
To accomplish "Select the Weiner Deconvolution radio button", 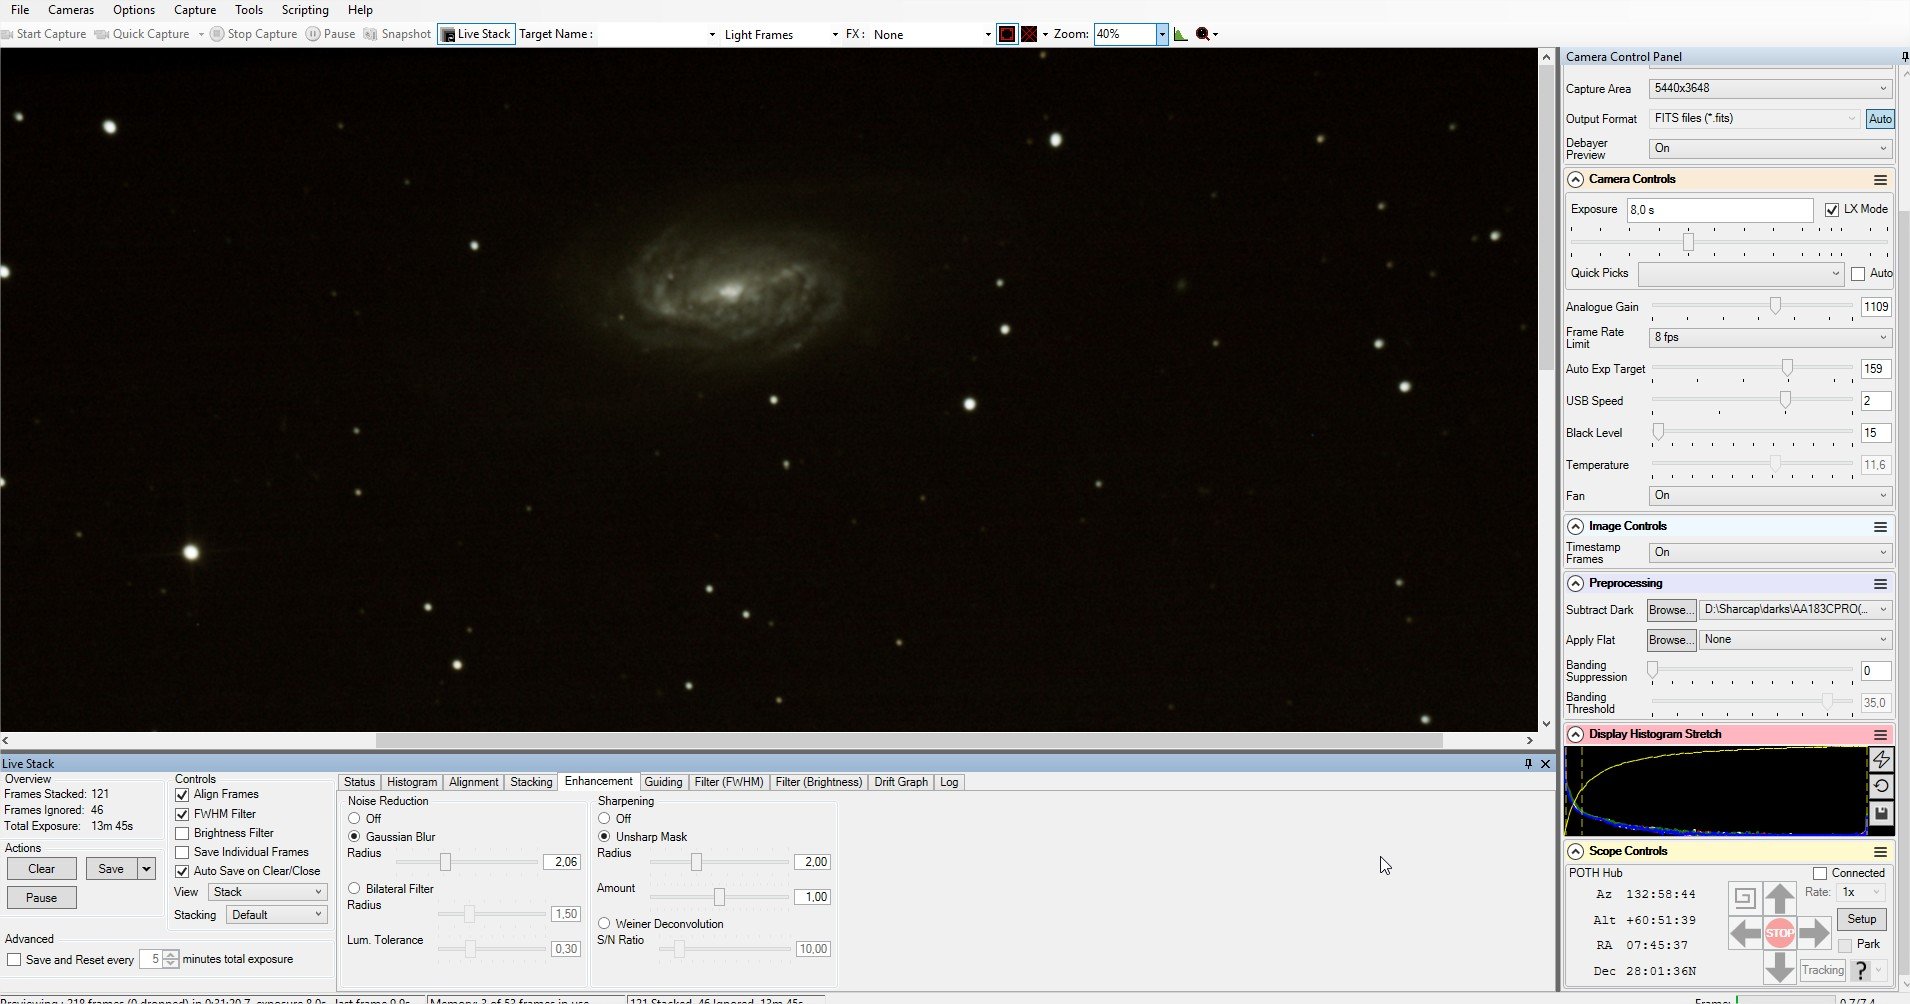I will (604, 924).
